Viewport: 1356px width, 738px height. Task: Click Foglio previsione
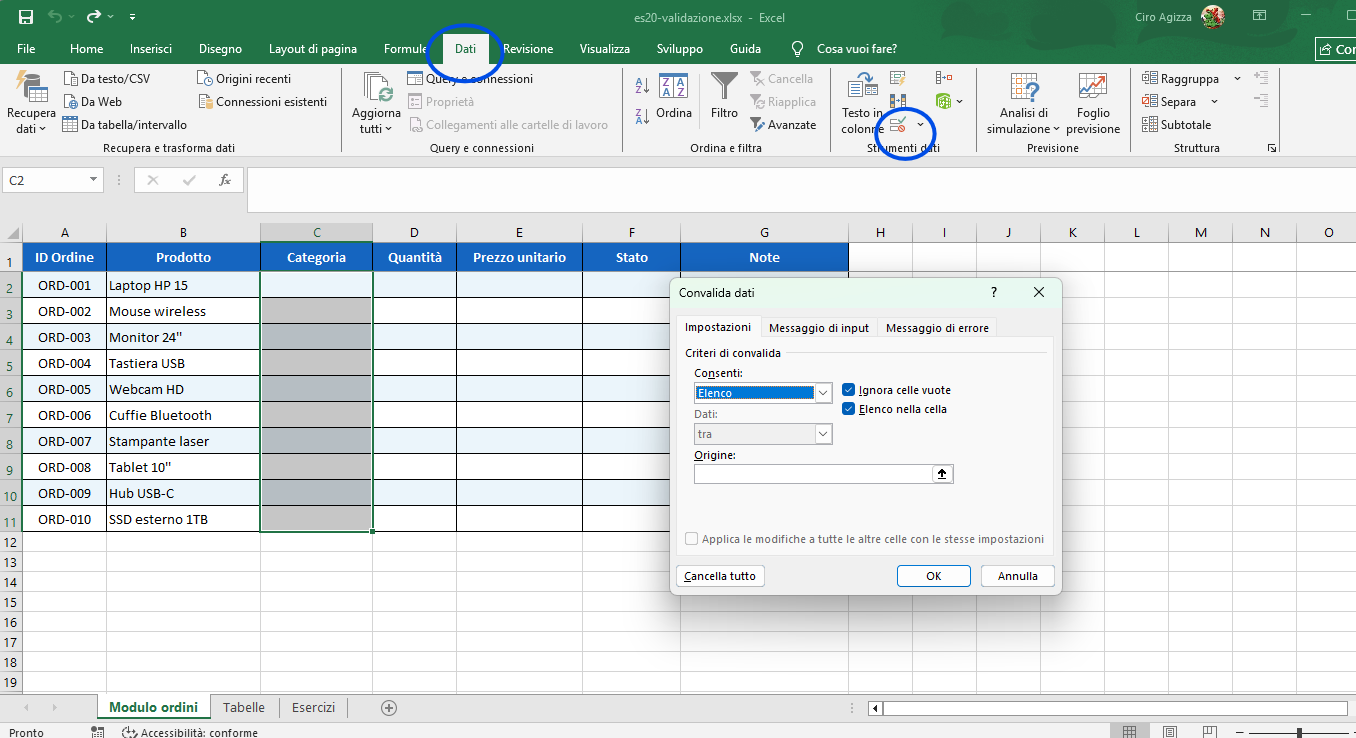pyautogui.click(x=1093, y=103)
